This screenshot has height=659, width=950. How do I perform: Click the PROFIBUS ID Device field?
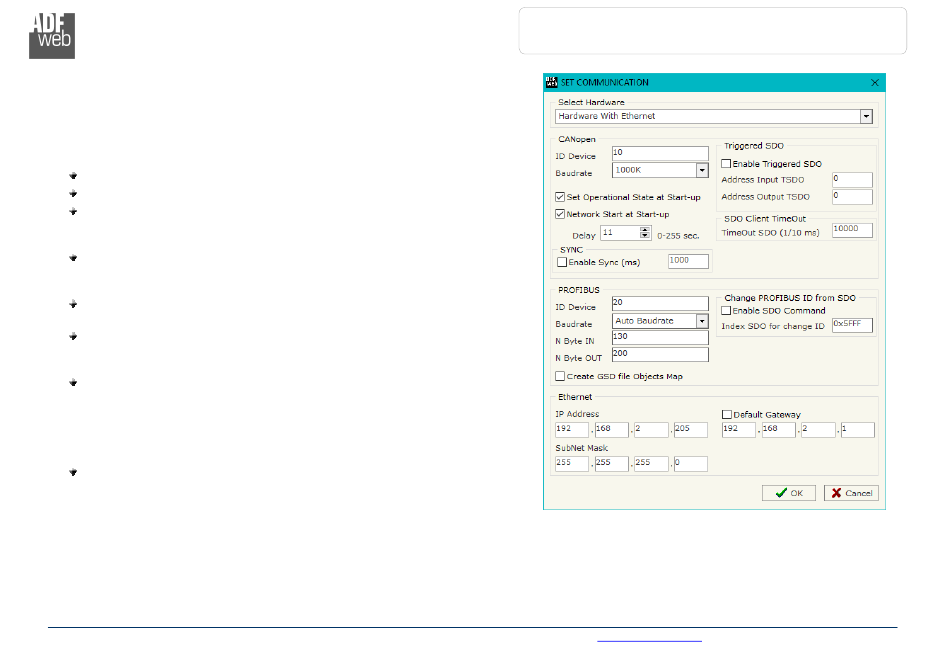click(660, 303)
